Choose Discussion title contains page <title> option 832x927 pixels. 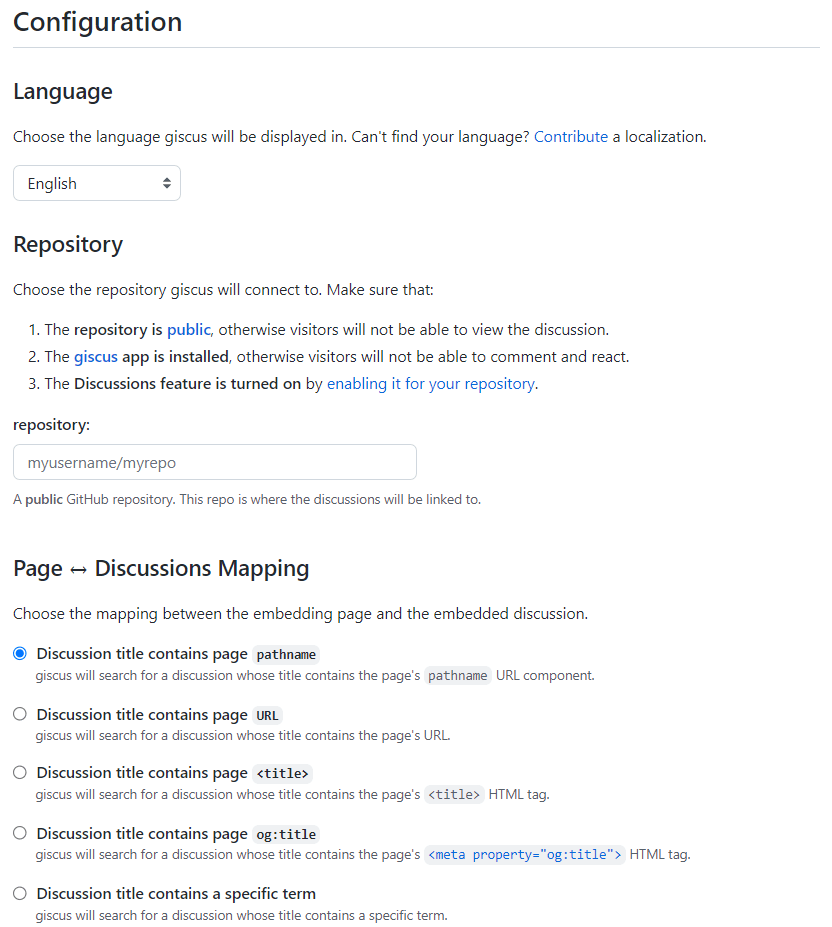click(x=20, y=773)
